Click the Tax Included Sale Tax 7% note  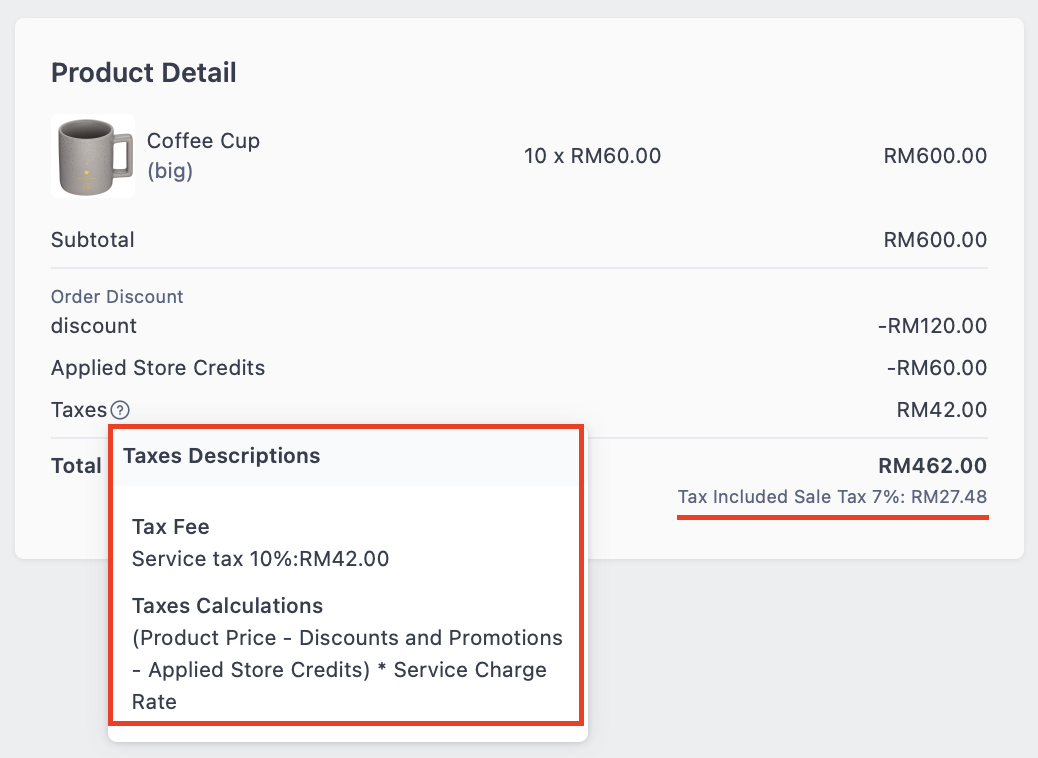pyautogui.click(x=832, y=497)
